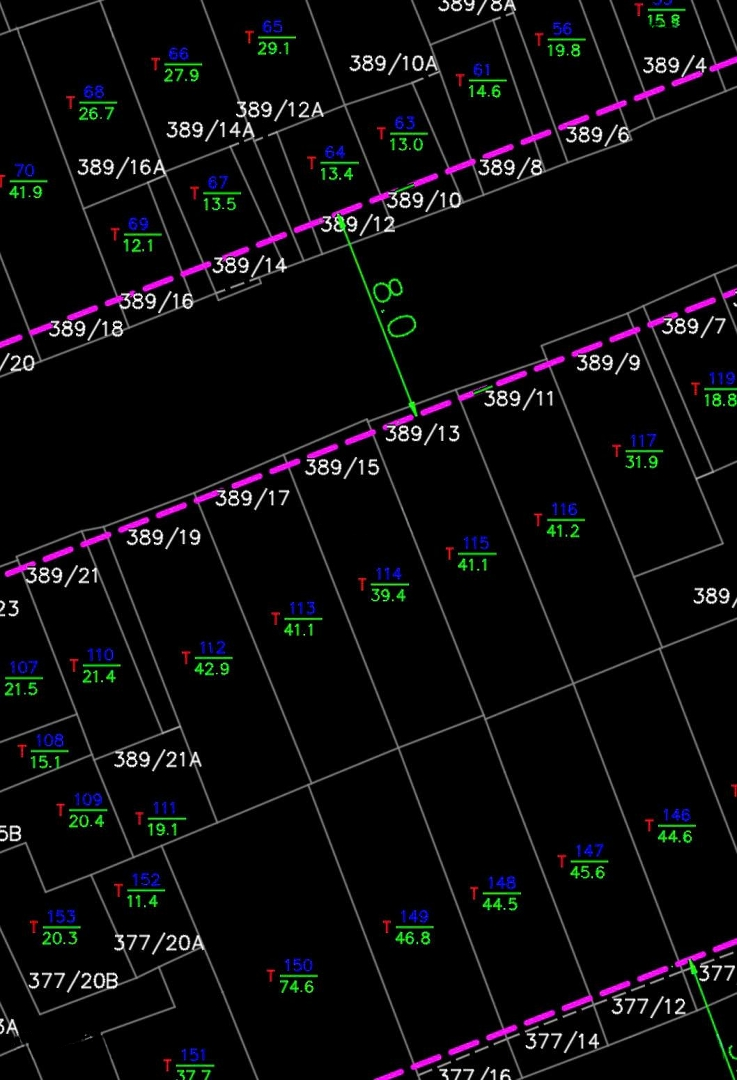Click parcel number 147 label
Image resolution: width=737 pixels, height=1080 pixels.
click(589, 851)
